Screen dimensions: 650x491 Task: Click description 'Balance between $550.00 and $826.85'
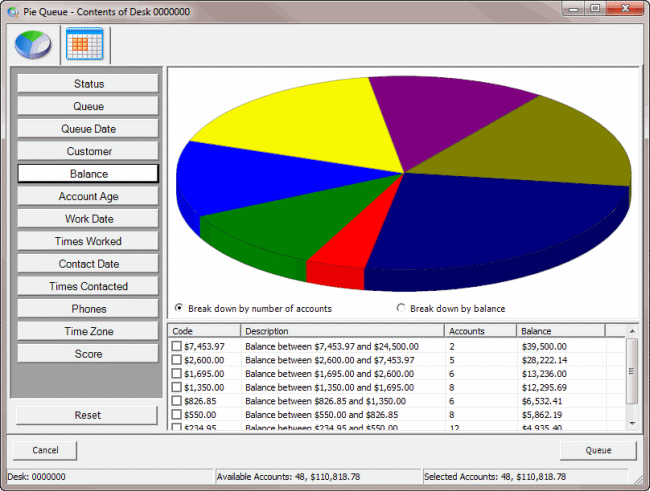point(322,415)
